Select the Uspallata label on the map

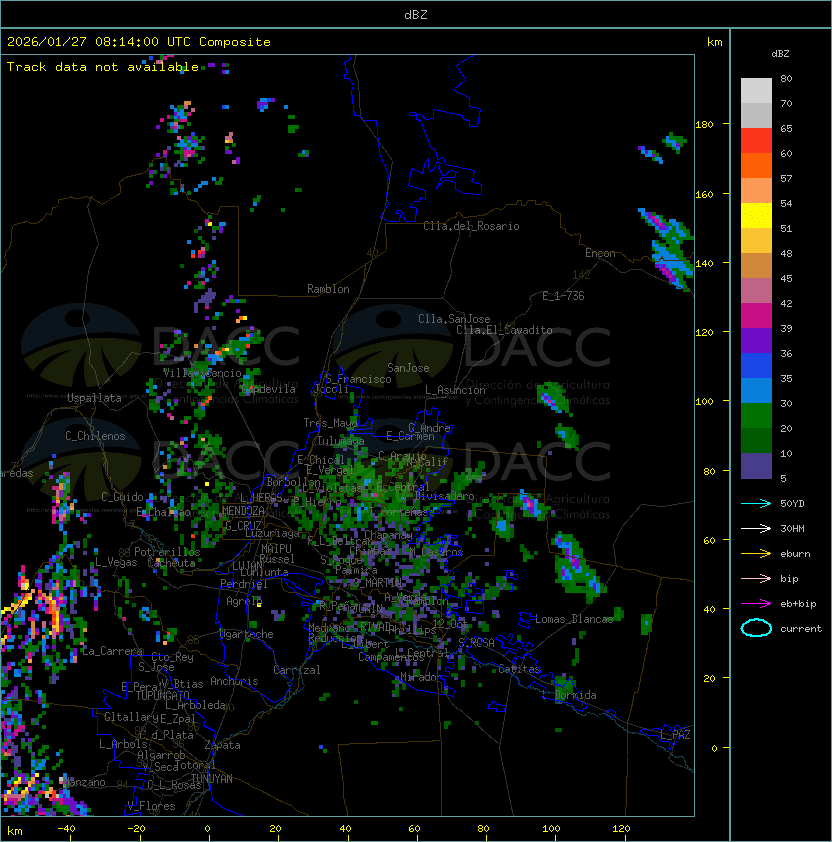pyautogui.click(x=94, y=398)
